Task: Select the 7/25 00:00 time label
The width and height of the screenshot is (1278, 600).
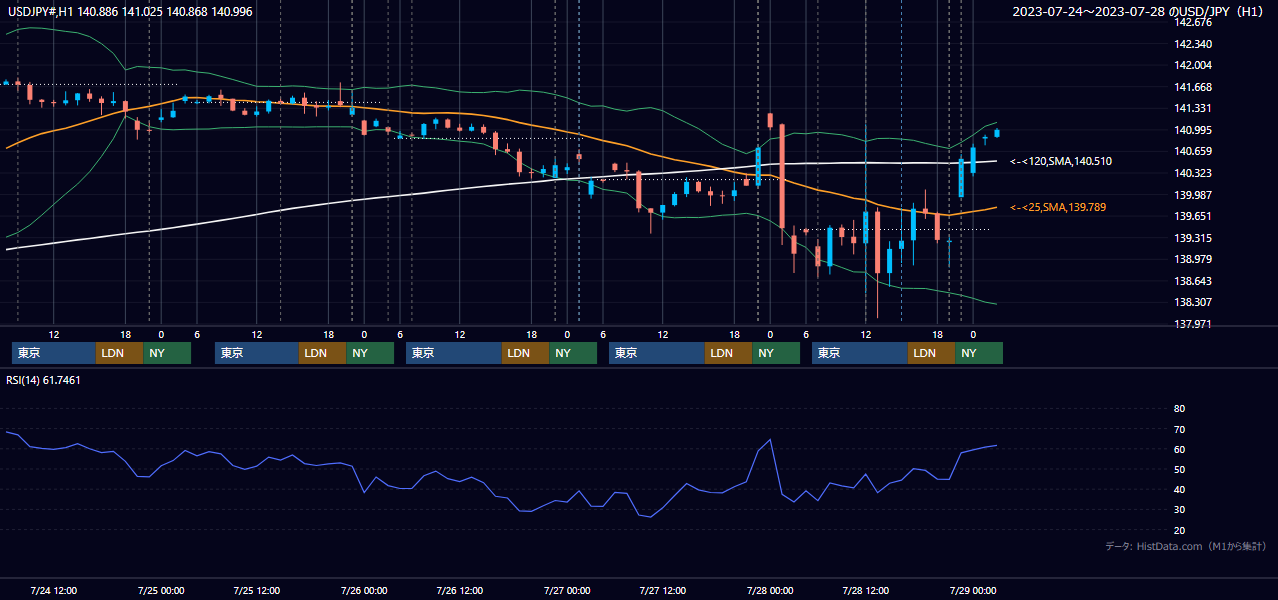Action: click(x=161, y=590)
